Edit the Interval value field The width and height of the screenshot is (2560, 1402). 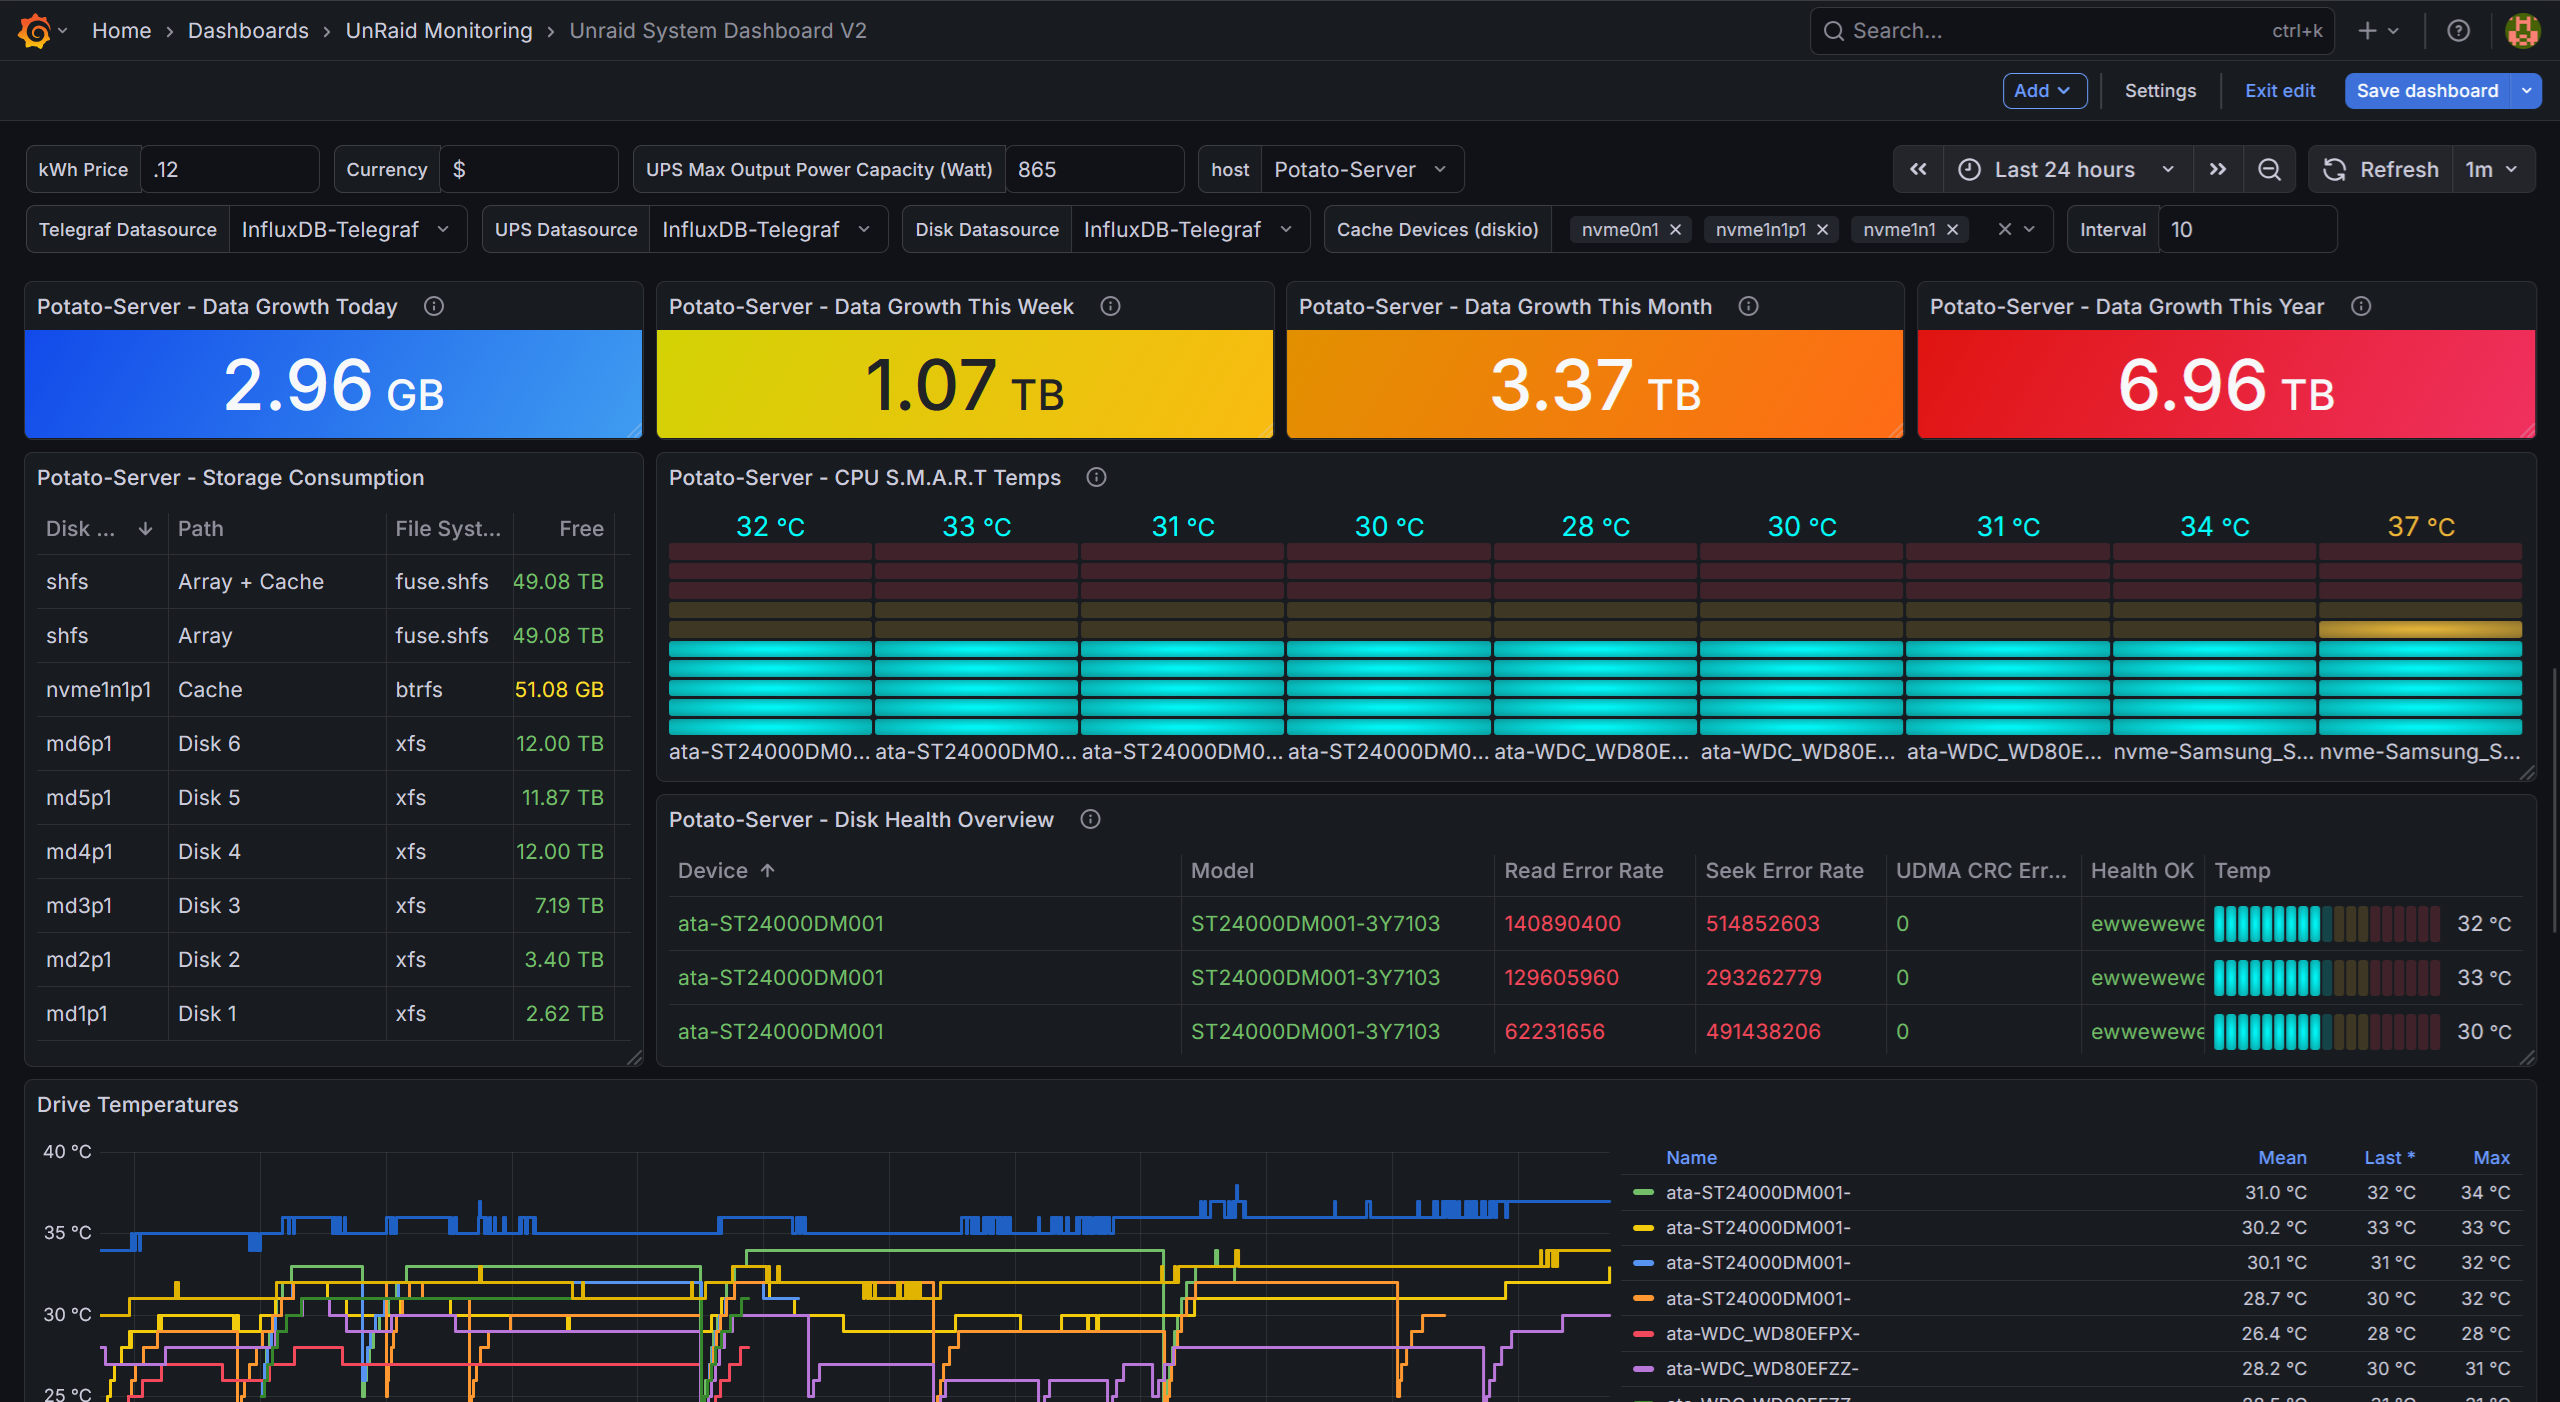point(2247,230)
